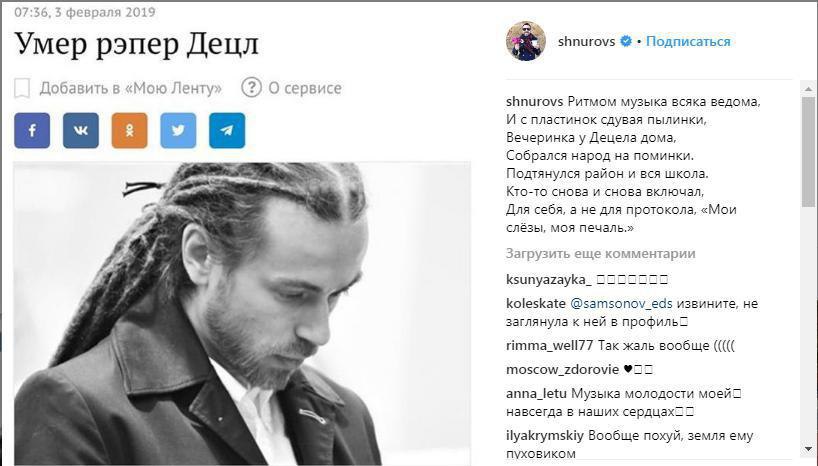This screenshot has width=818, height=466.
Task: Open the shnurovs profile avatar
Action: 526,41
